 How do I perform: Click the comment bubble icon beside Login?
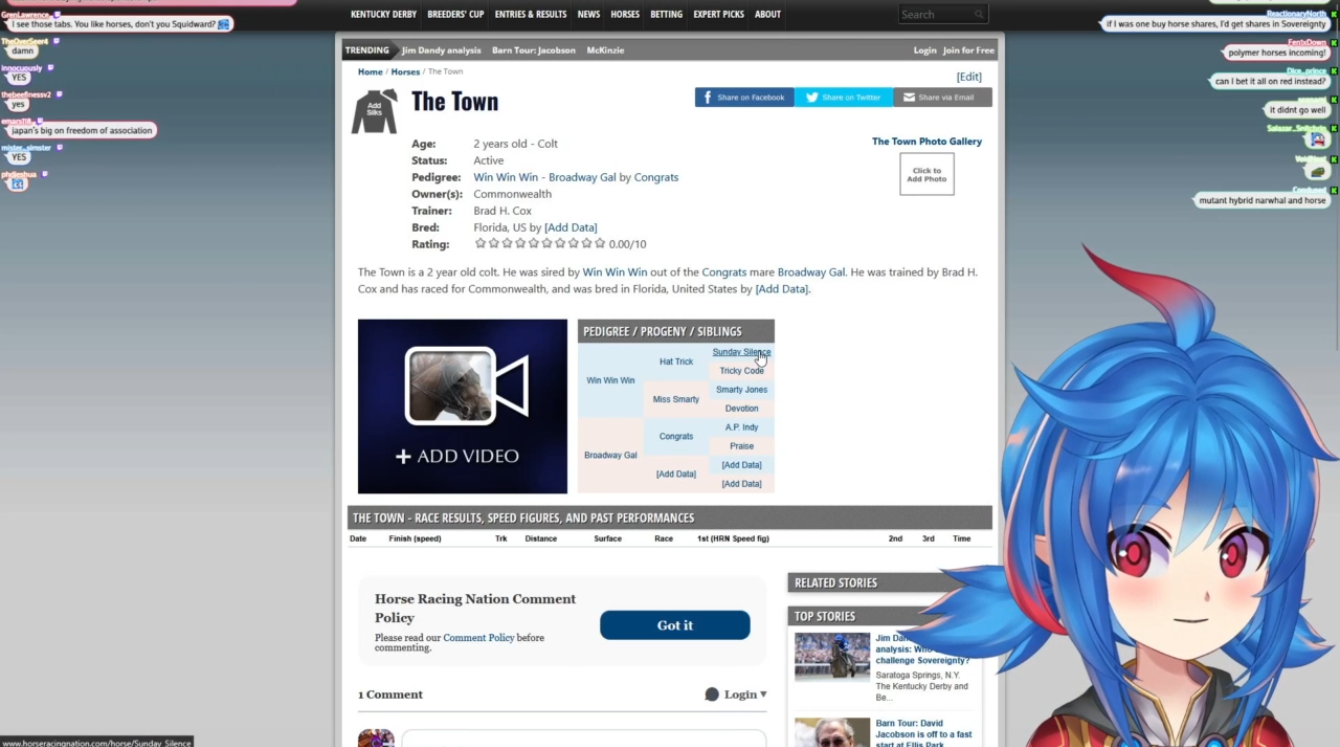click(x=712, y=694)
